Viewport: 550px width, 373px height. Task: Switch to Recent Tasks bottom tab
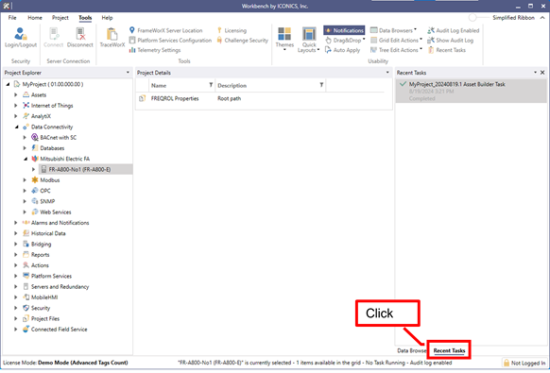click(449, 350)
